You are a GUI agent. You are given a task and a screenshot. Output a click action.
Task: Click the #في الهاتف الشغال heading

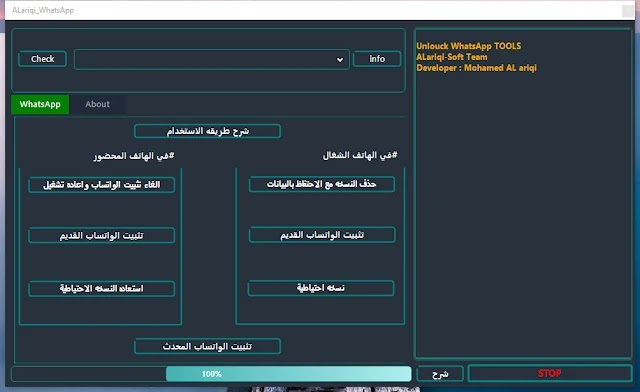pyautogui.click(x=360, y=155)
